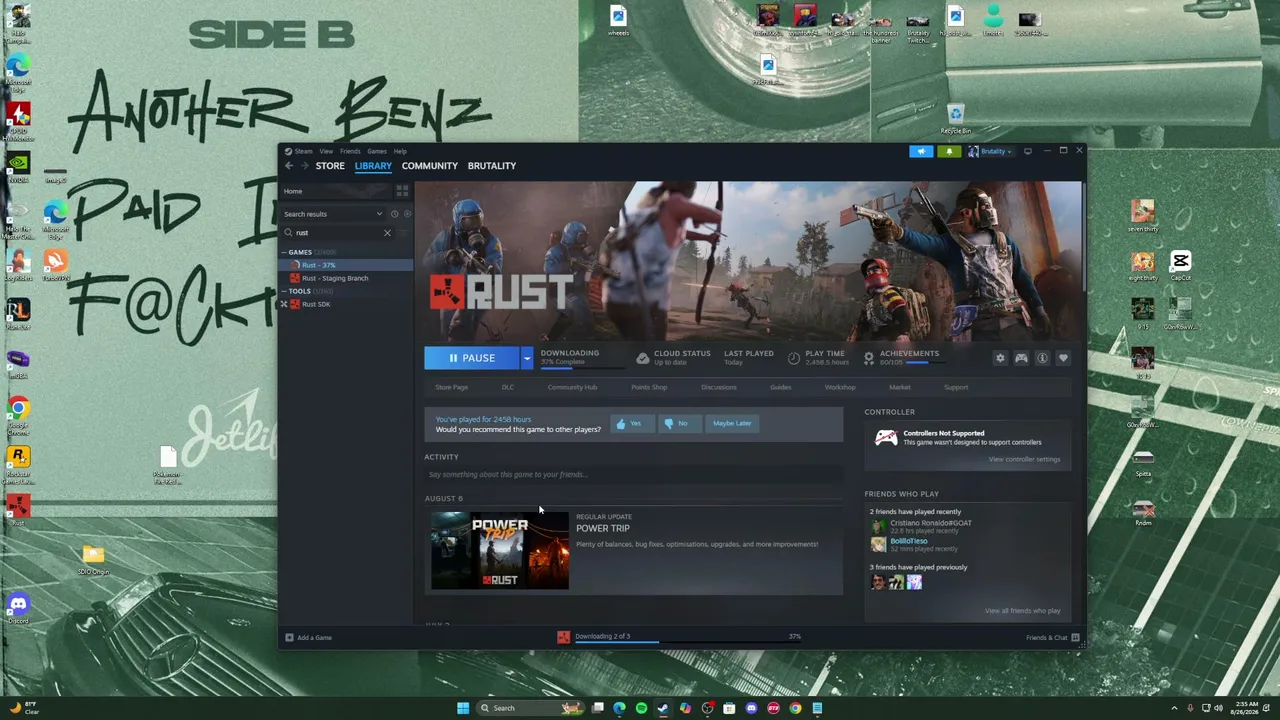Click the Windows taskbar Search box
Screen dimensions: 1280x720
pos(530,708)
